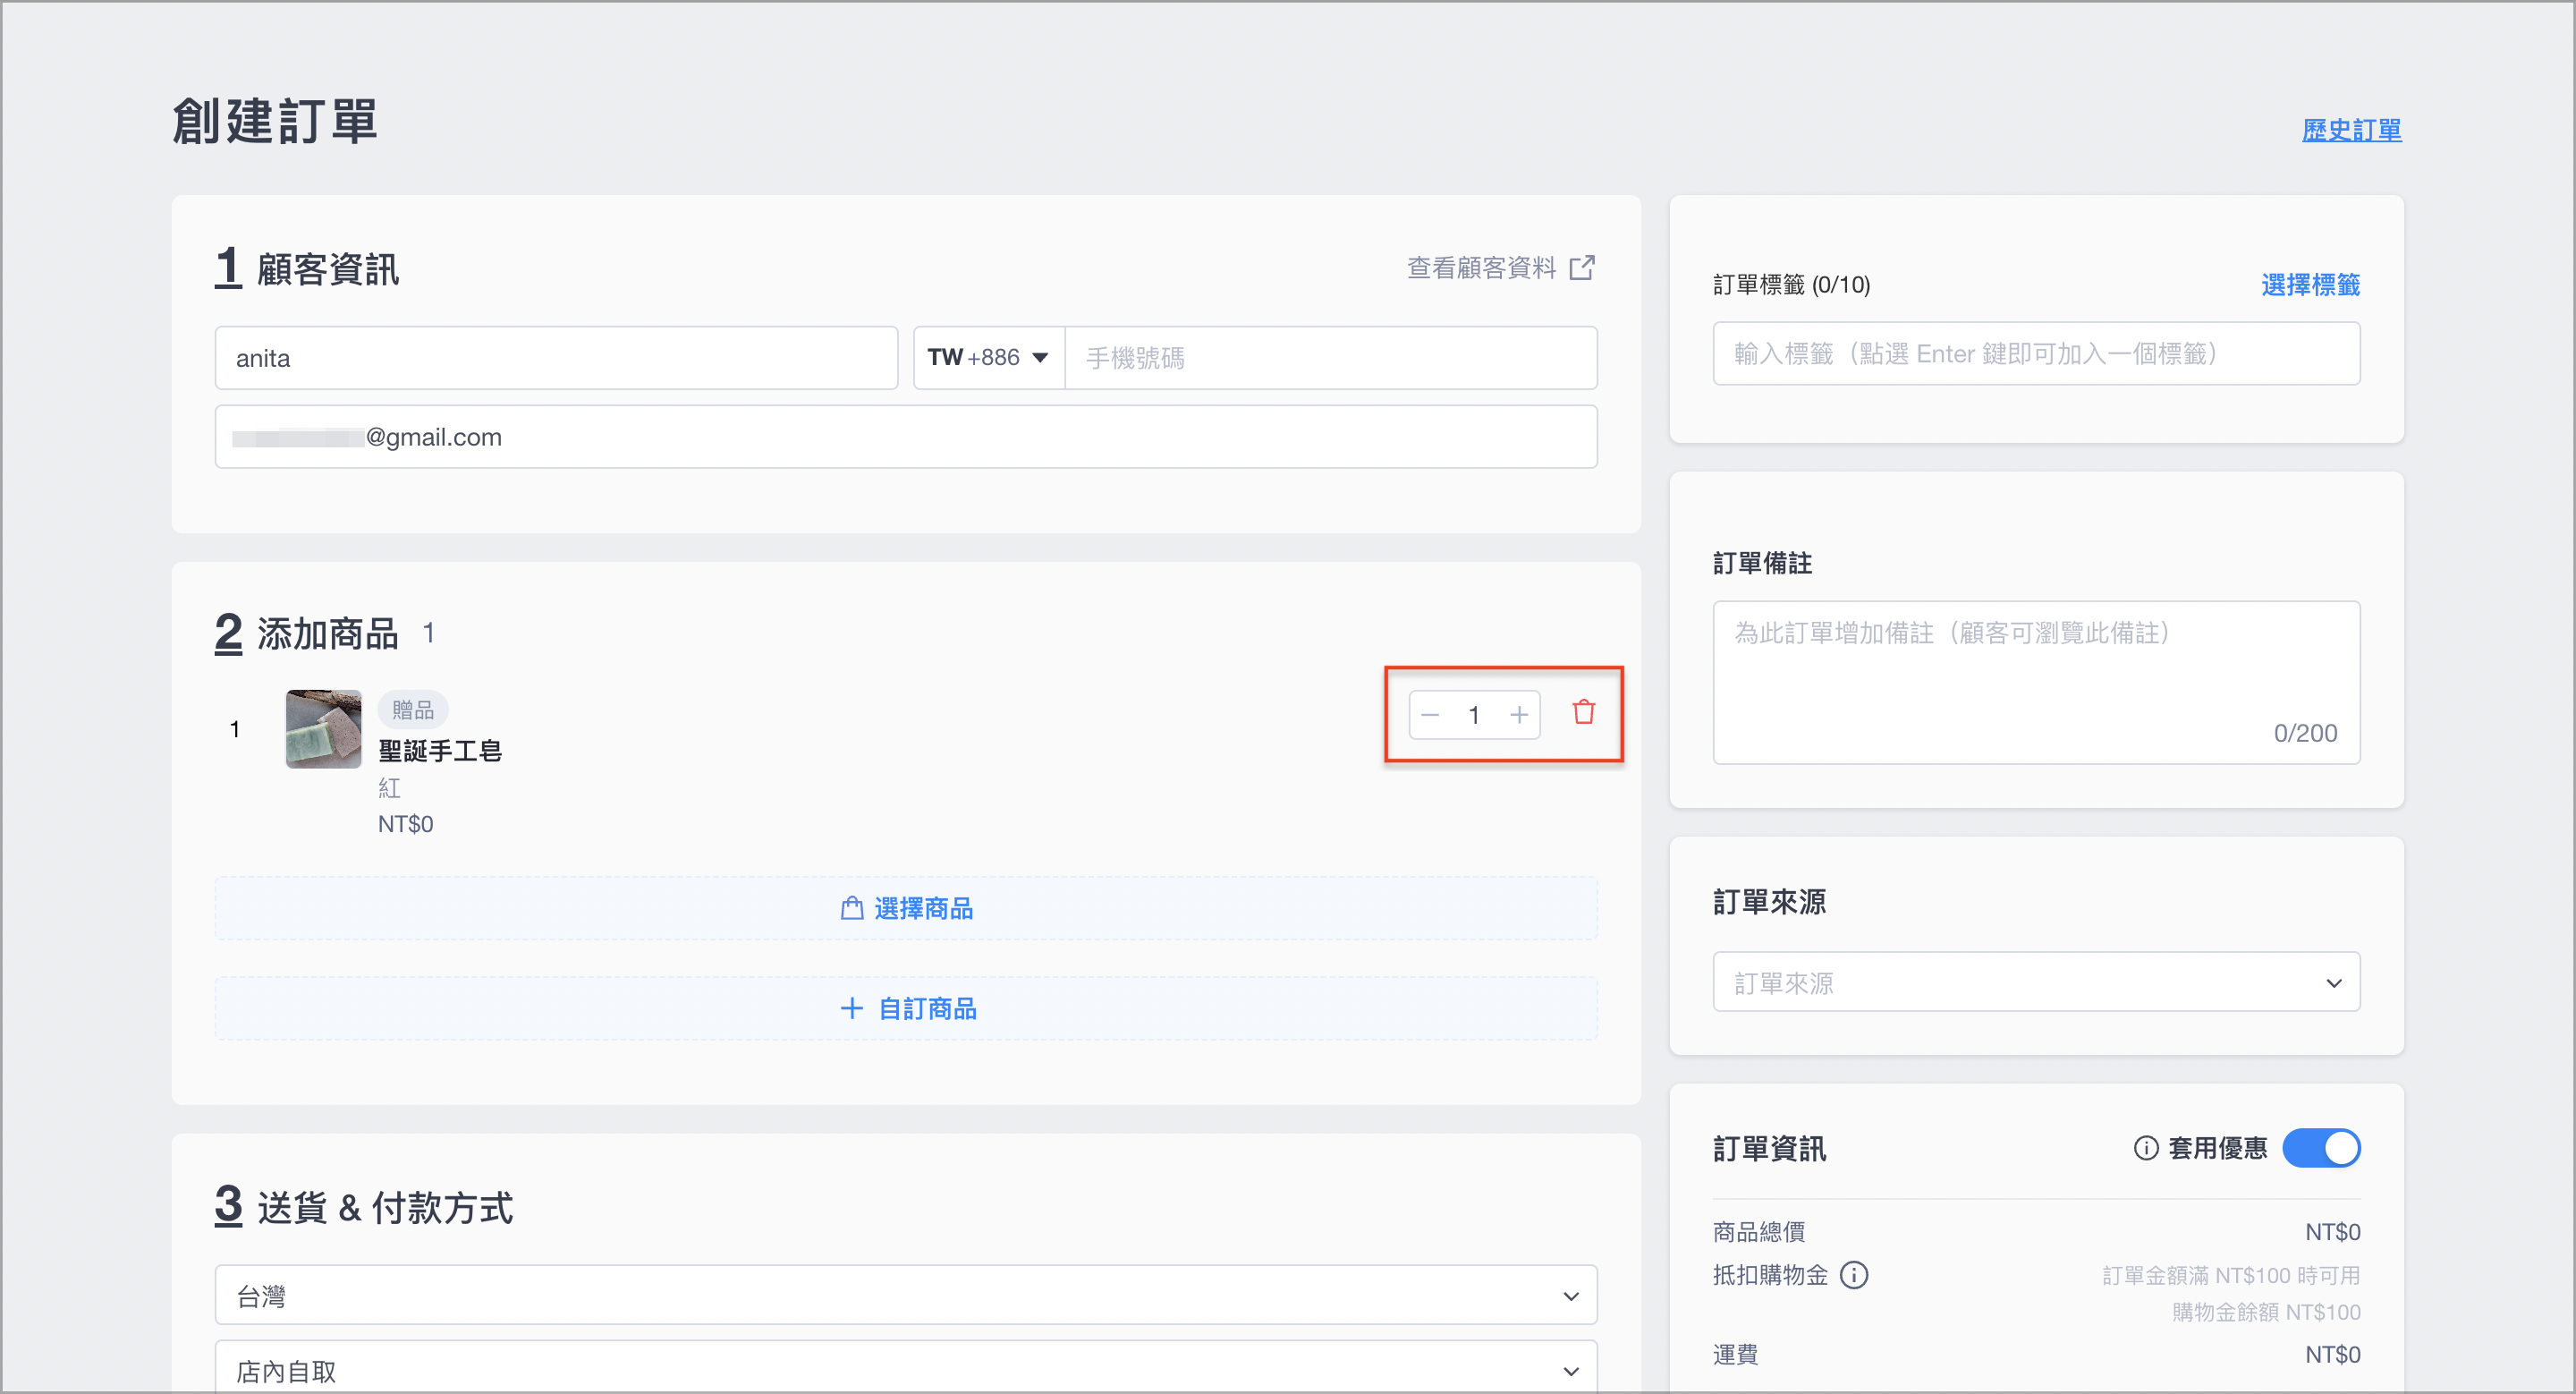Increase quantity with the plus button
Viewport: 2576px width, 1394px height.
point(1519,715)
